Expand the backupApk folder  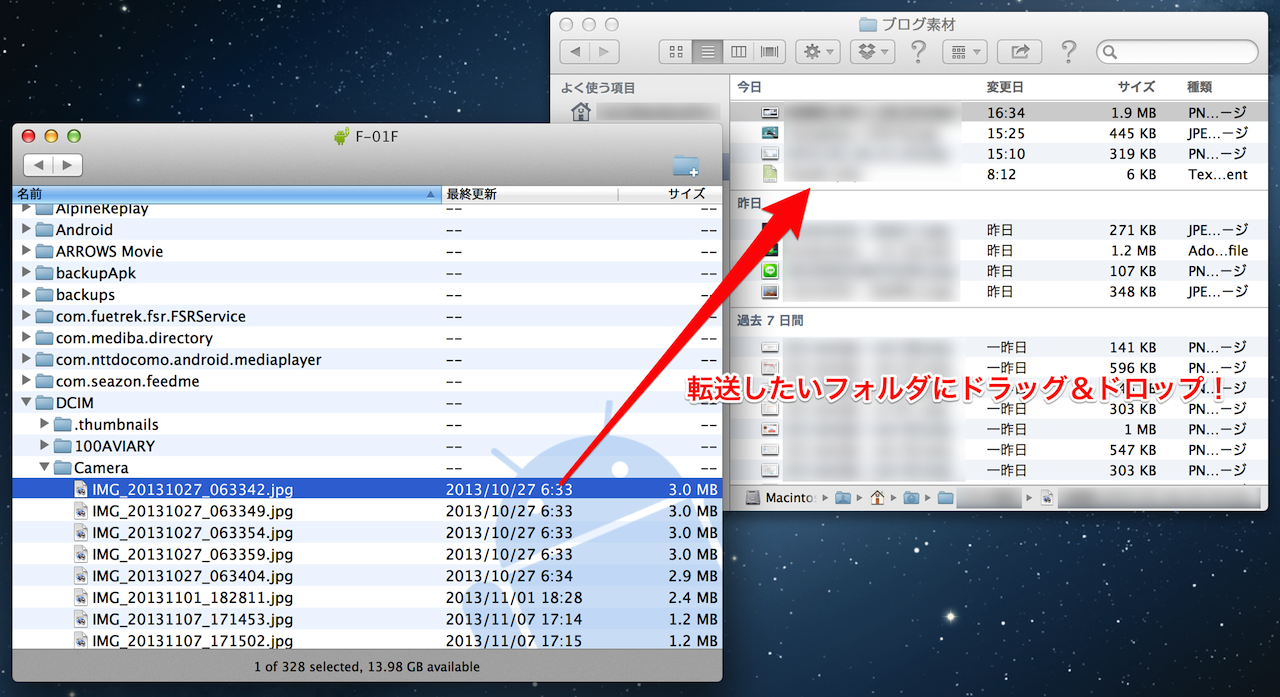26,273
